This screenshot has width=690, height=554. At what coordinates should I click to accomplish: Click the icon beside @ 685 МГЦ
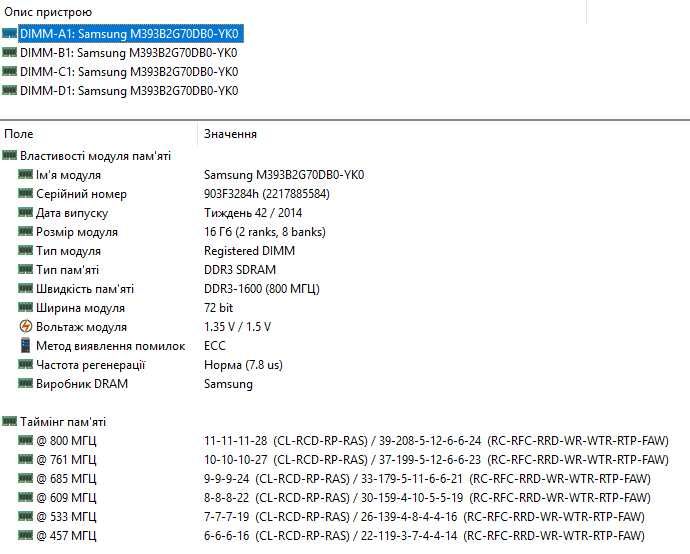26,478
